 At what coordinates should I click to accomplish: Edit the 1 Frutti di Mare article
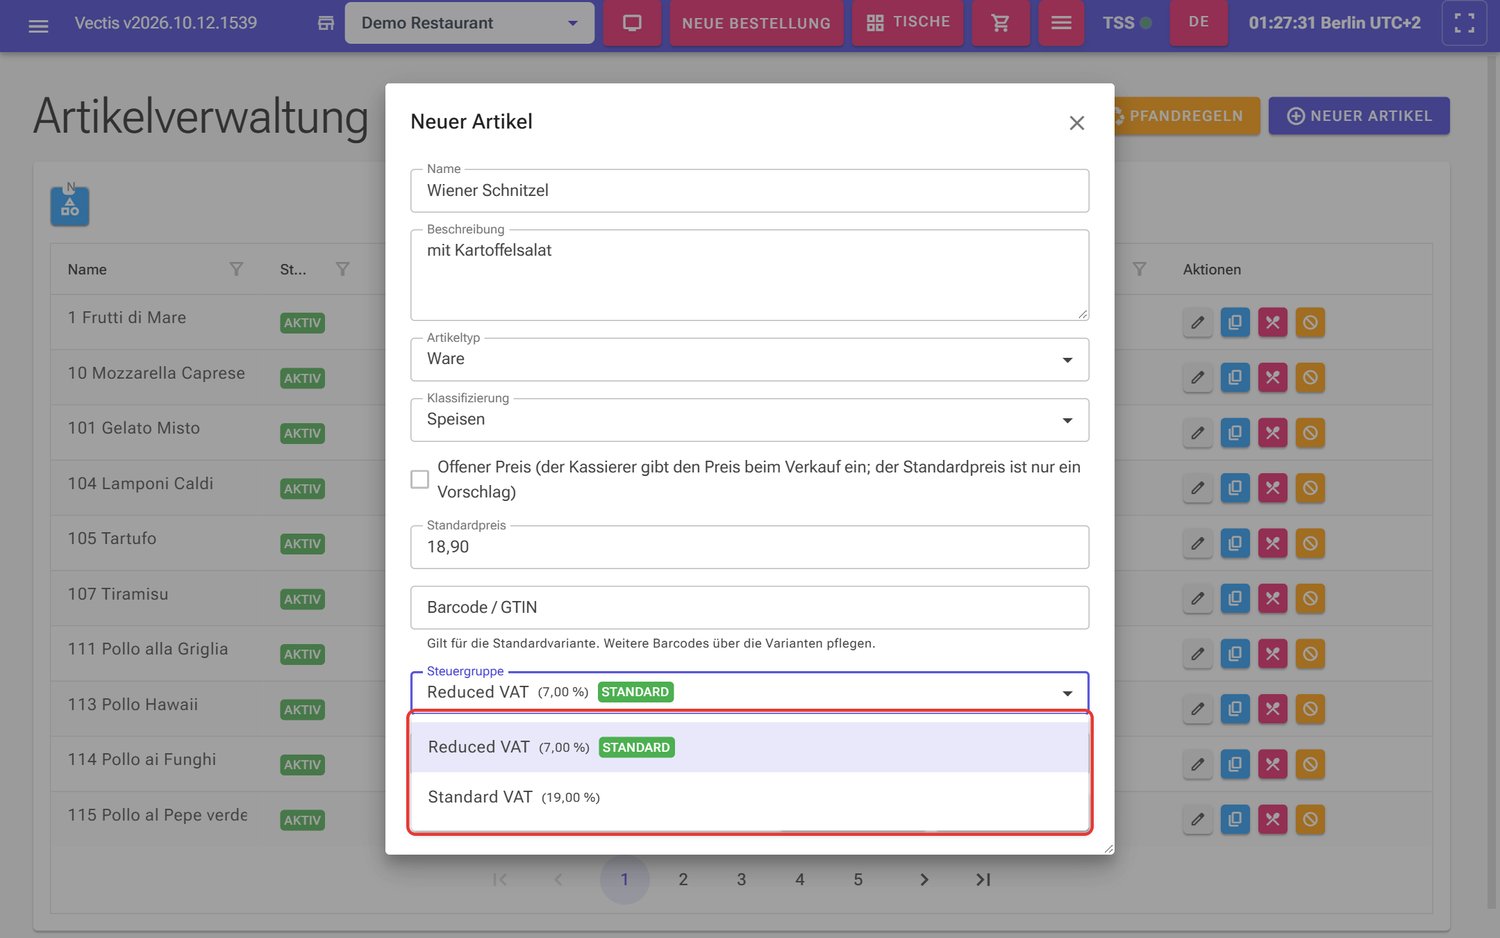click(1197, 323)
